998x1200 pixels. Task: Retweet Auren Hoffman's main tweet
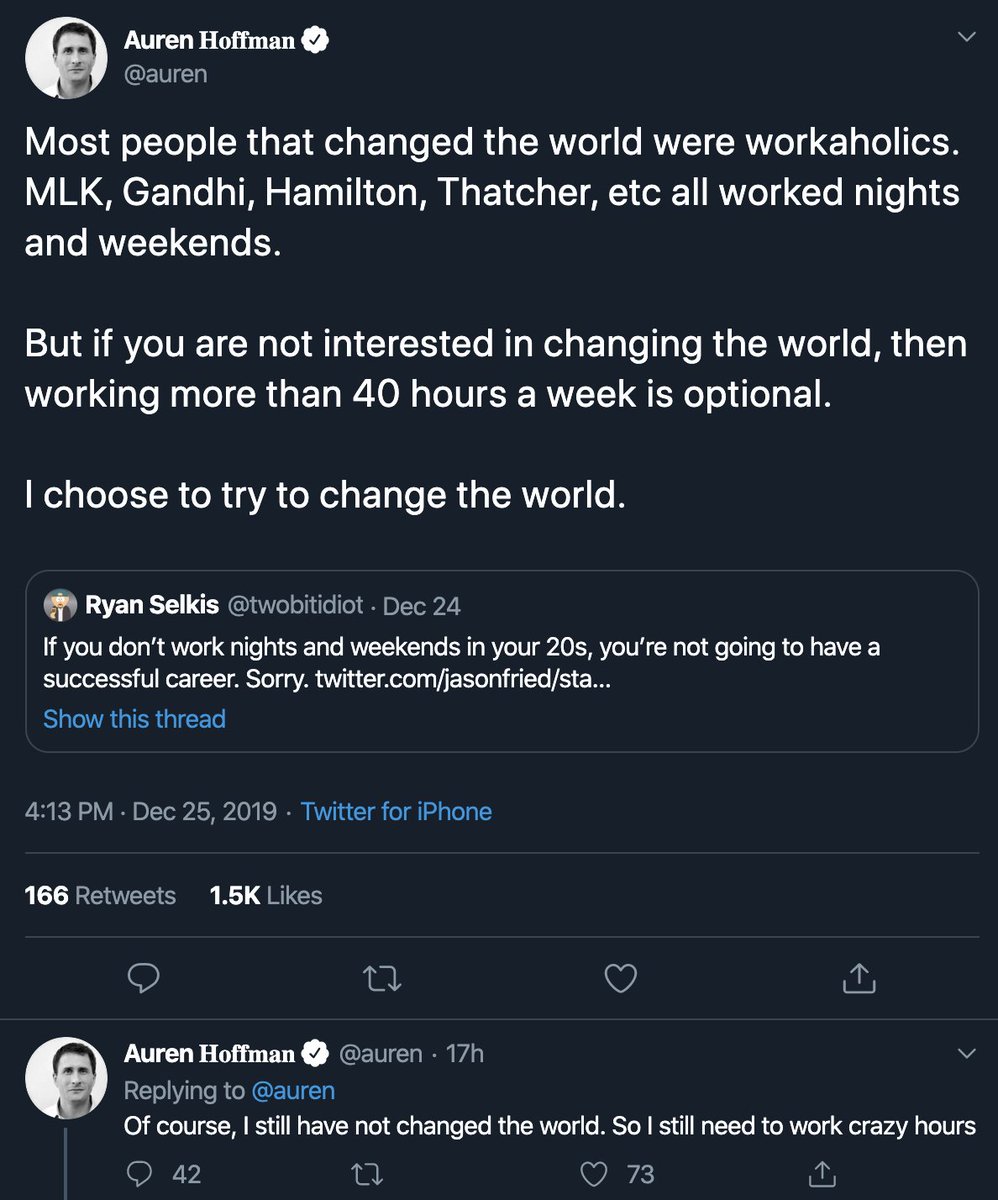click(381, 978)
